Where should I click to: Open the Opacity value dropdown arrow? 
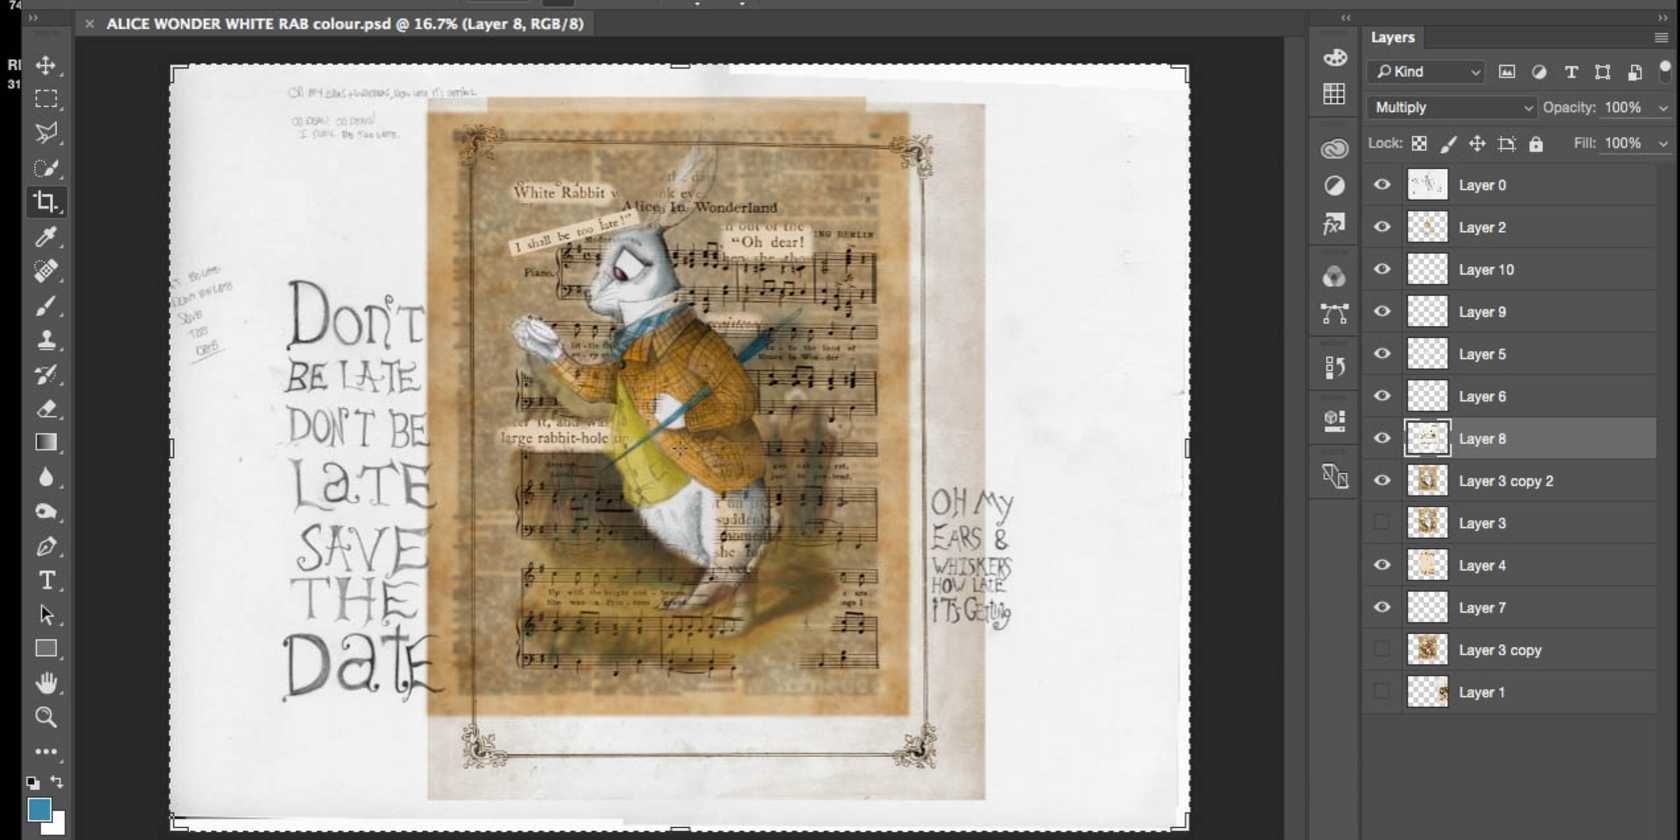[x=1663, y=108]
